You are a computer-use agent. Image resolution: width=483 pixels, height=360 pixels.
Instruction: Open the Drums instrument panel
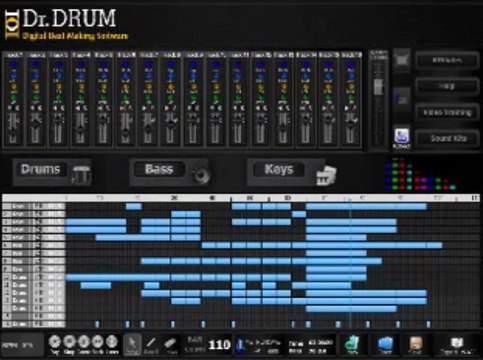point(52,172)
